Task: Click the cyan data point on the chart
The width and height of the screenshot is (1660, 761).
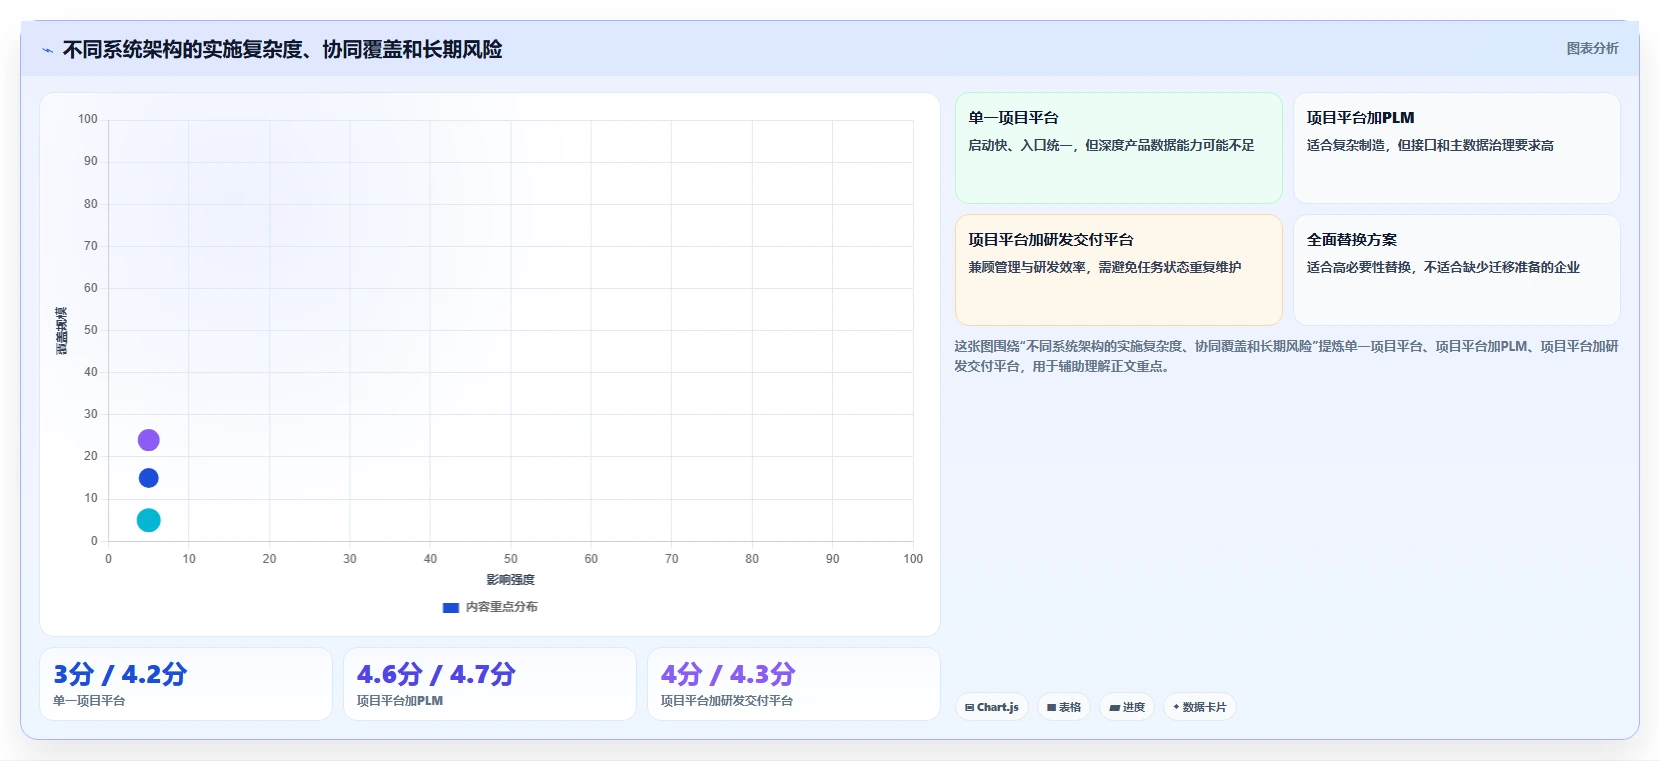Action: coord(148,520)
